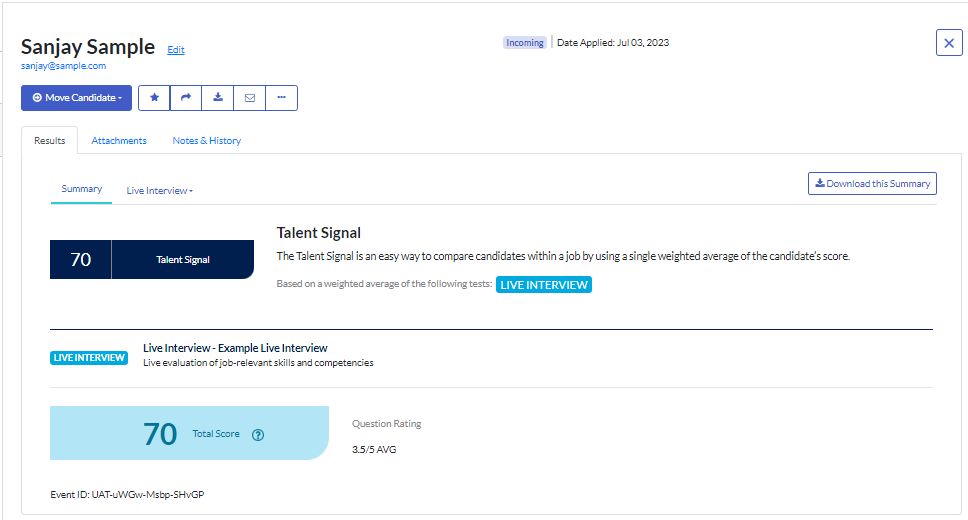Screen dimensions: 968x520
Task: Click the sanjay@sample.com email link
Action: [x=64, y=65]
